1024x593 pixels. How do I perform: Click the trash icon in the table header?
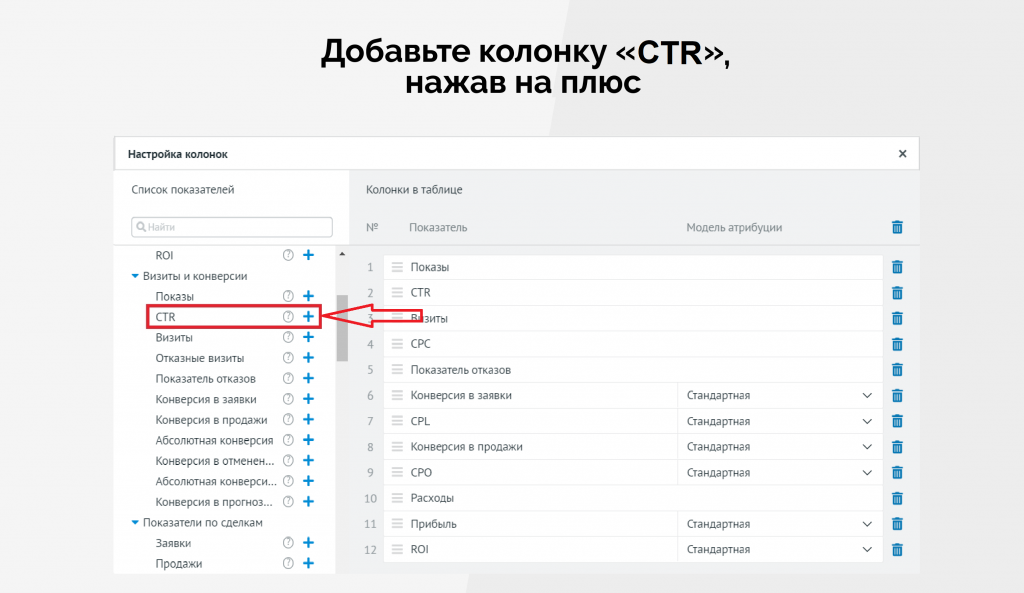pos(897,227)
